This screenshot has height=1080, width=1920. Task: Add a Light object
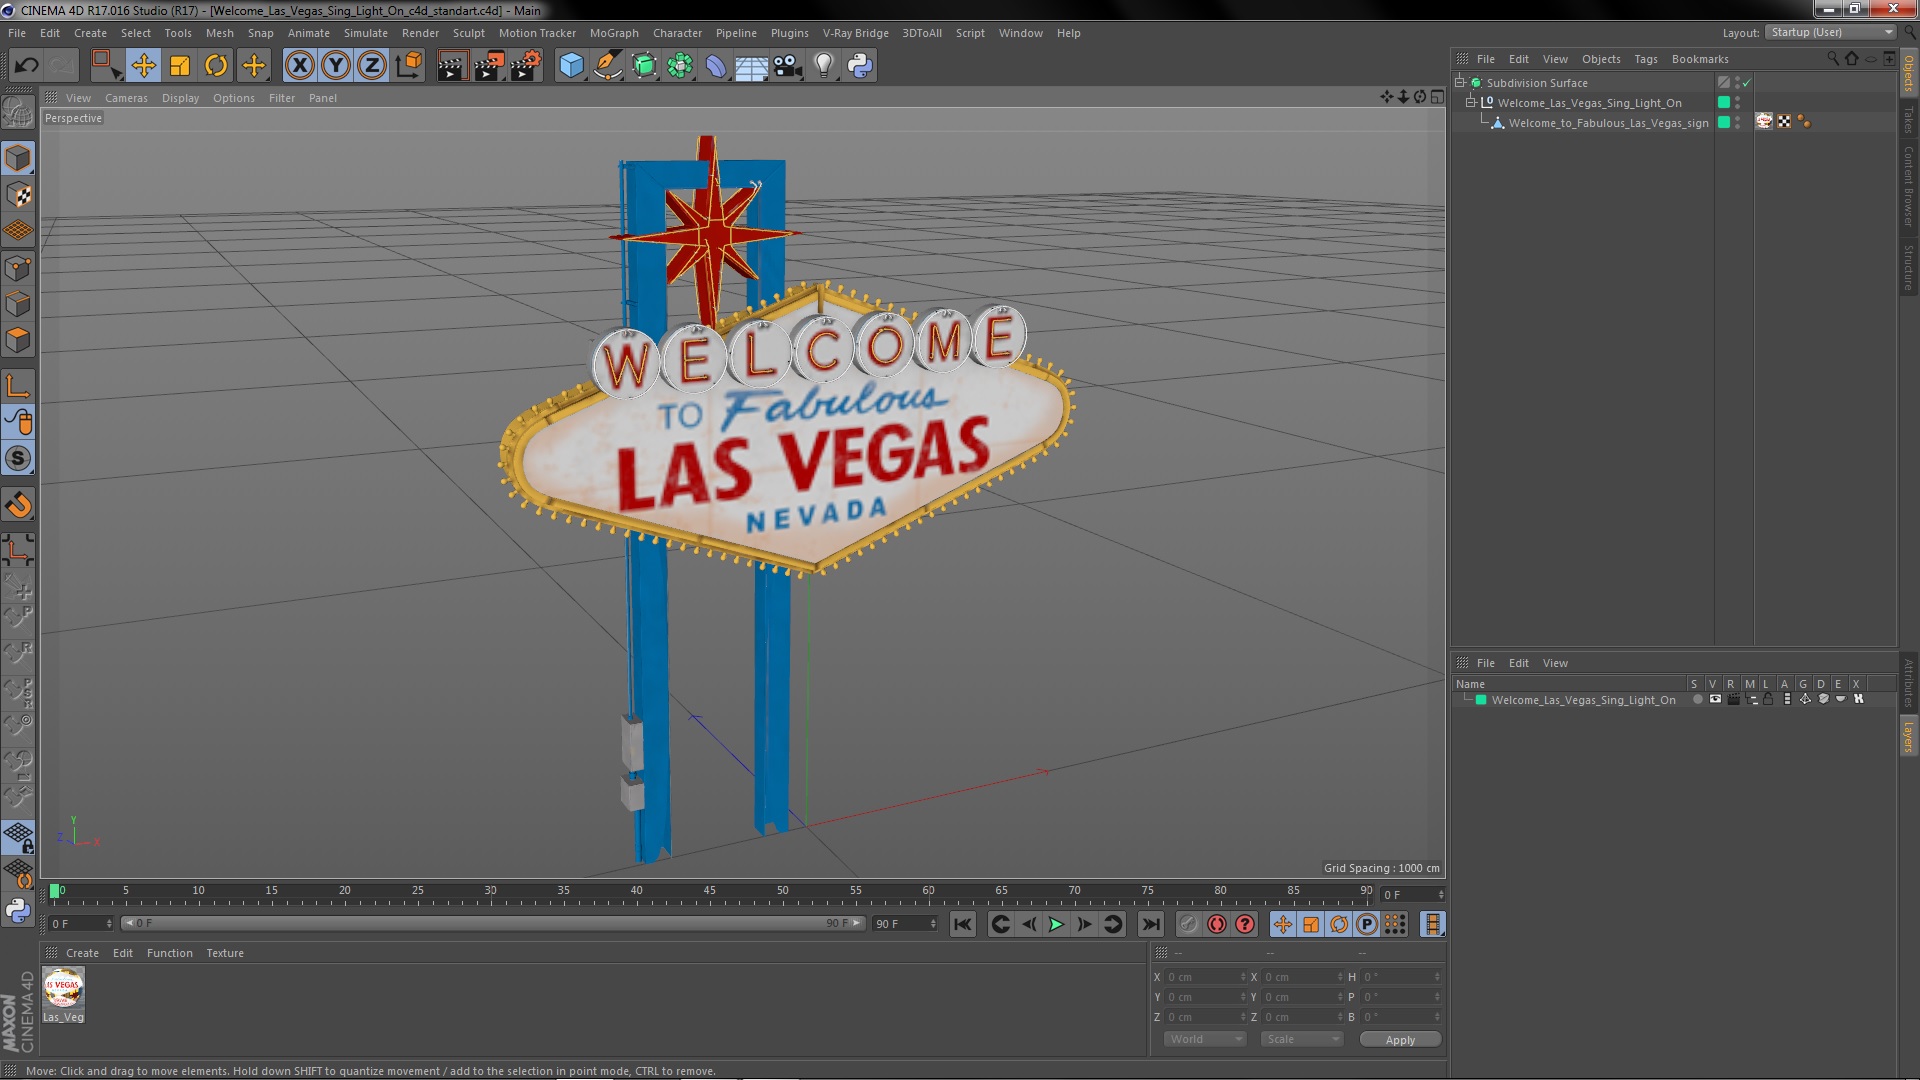[824, 66]
